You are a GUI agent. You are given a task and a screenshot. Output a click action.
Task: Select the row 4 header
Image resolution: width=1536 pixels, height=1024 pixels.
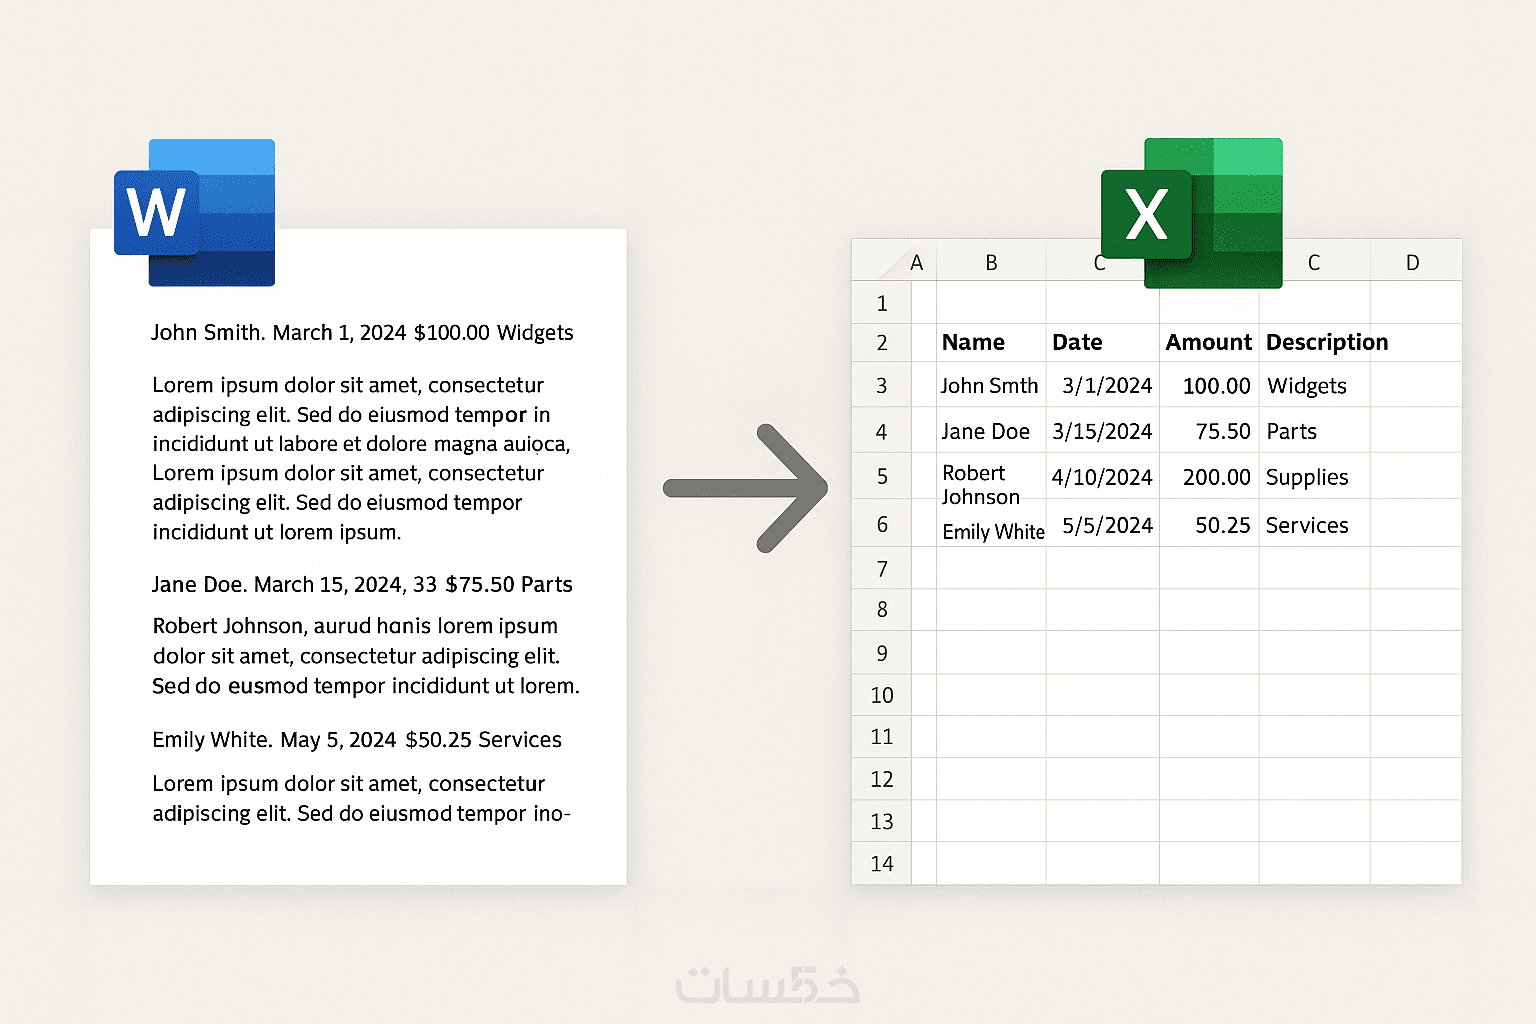[881, 431]
